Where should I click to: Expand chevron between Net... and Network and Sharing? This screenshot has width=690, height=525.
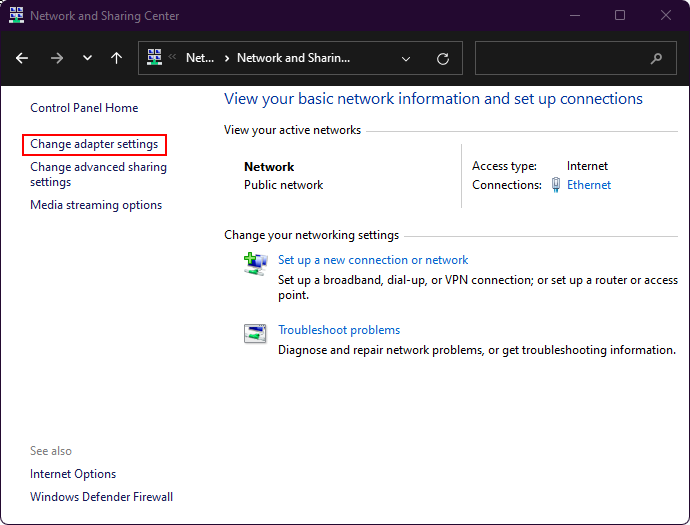click(226, 58)
